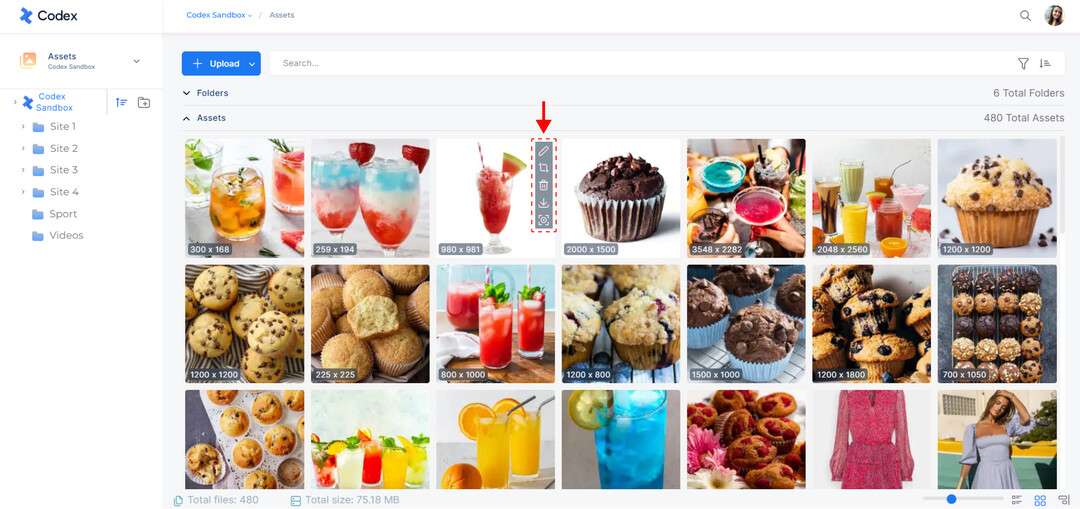Sort folder tree icon in sidebar

pyautogui.click(x=122, y=103)
